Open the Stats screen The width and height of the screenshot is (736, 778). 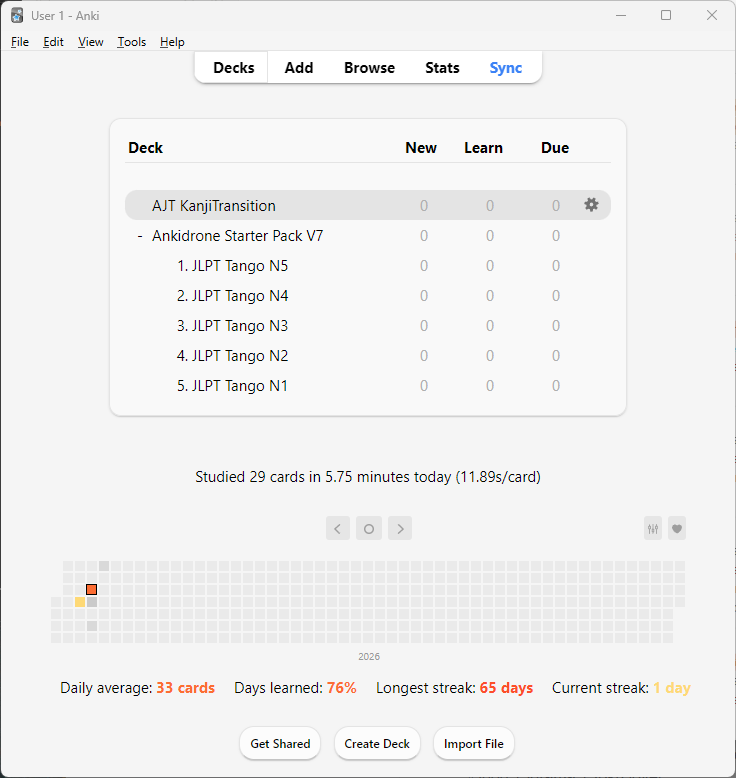pos(442,67)
